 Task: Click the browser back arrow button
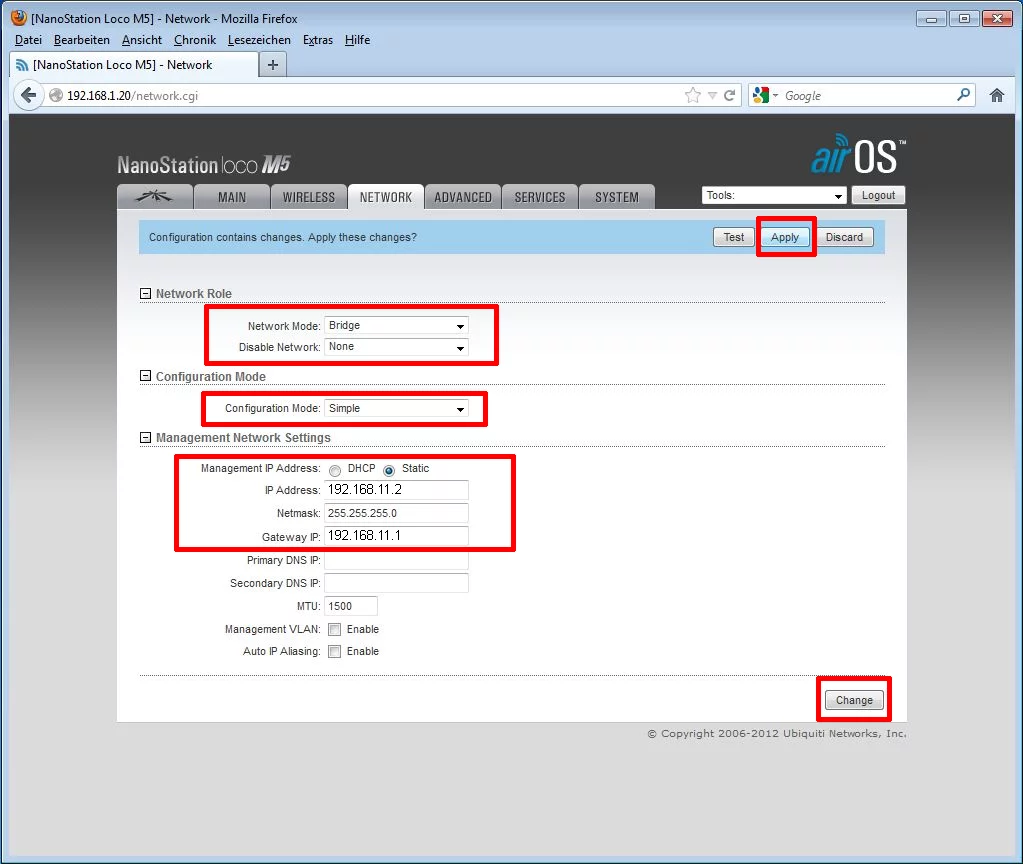28,95
